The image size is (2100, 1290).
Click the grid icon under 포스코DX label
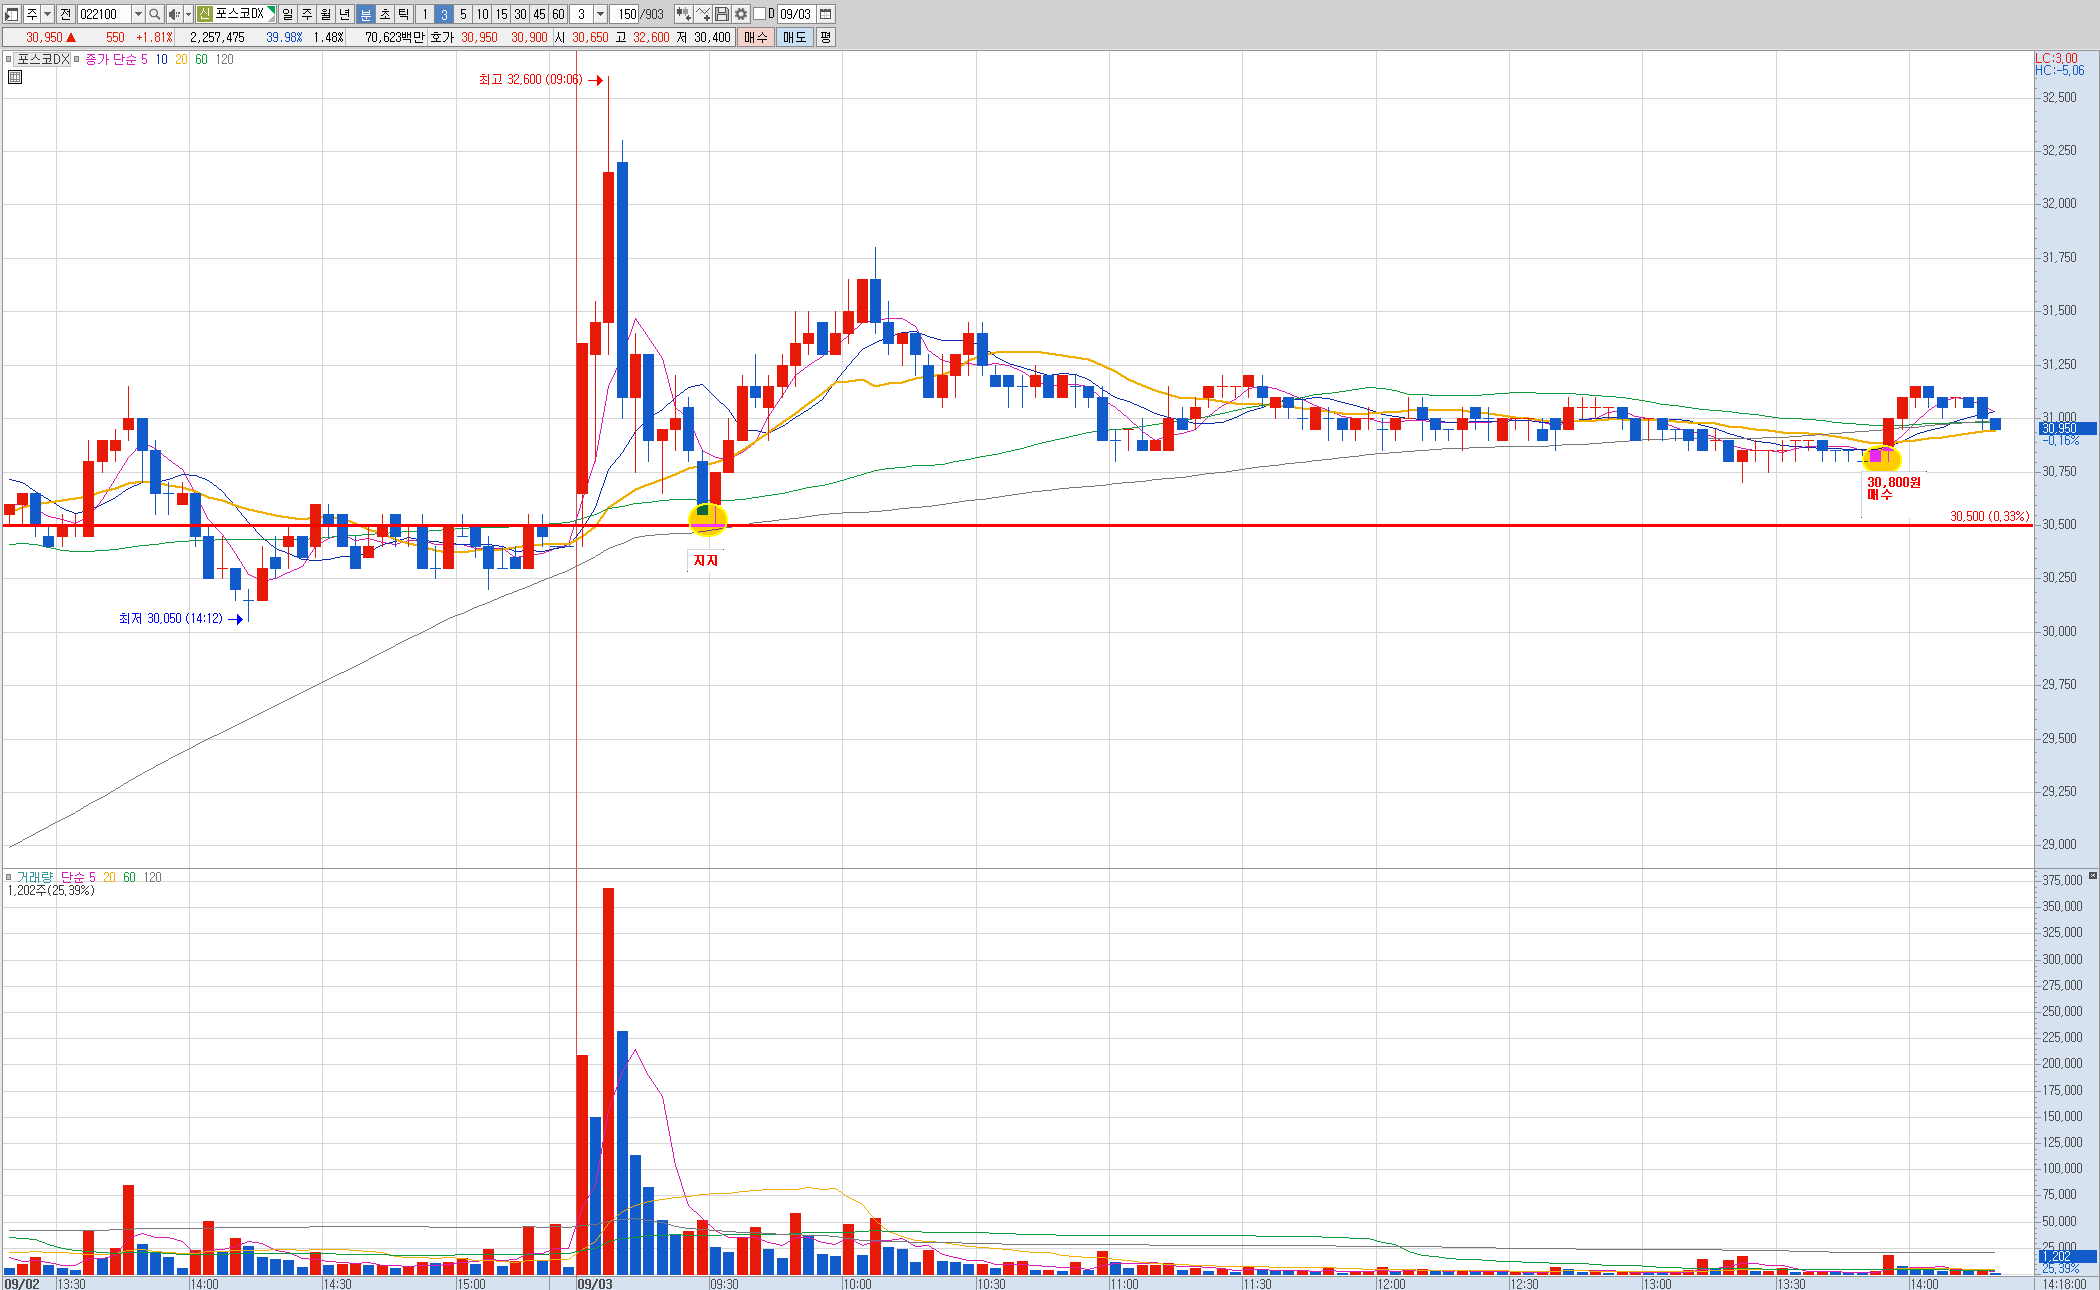[x=15, y=77]
